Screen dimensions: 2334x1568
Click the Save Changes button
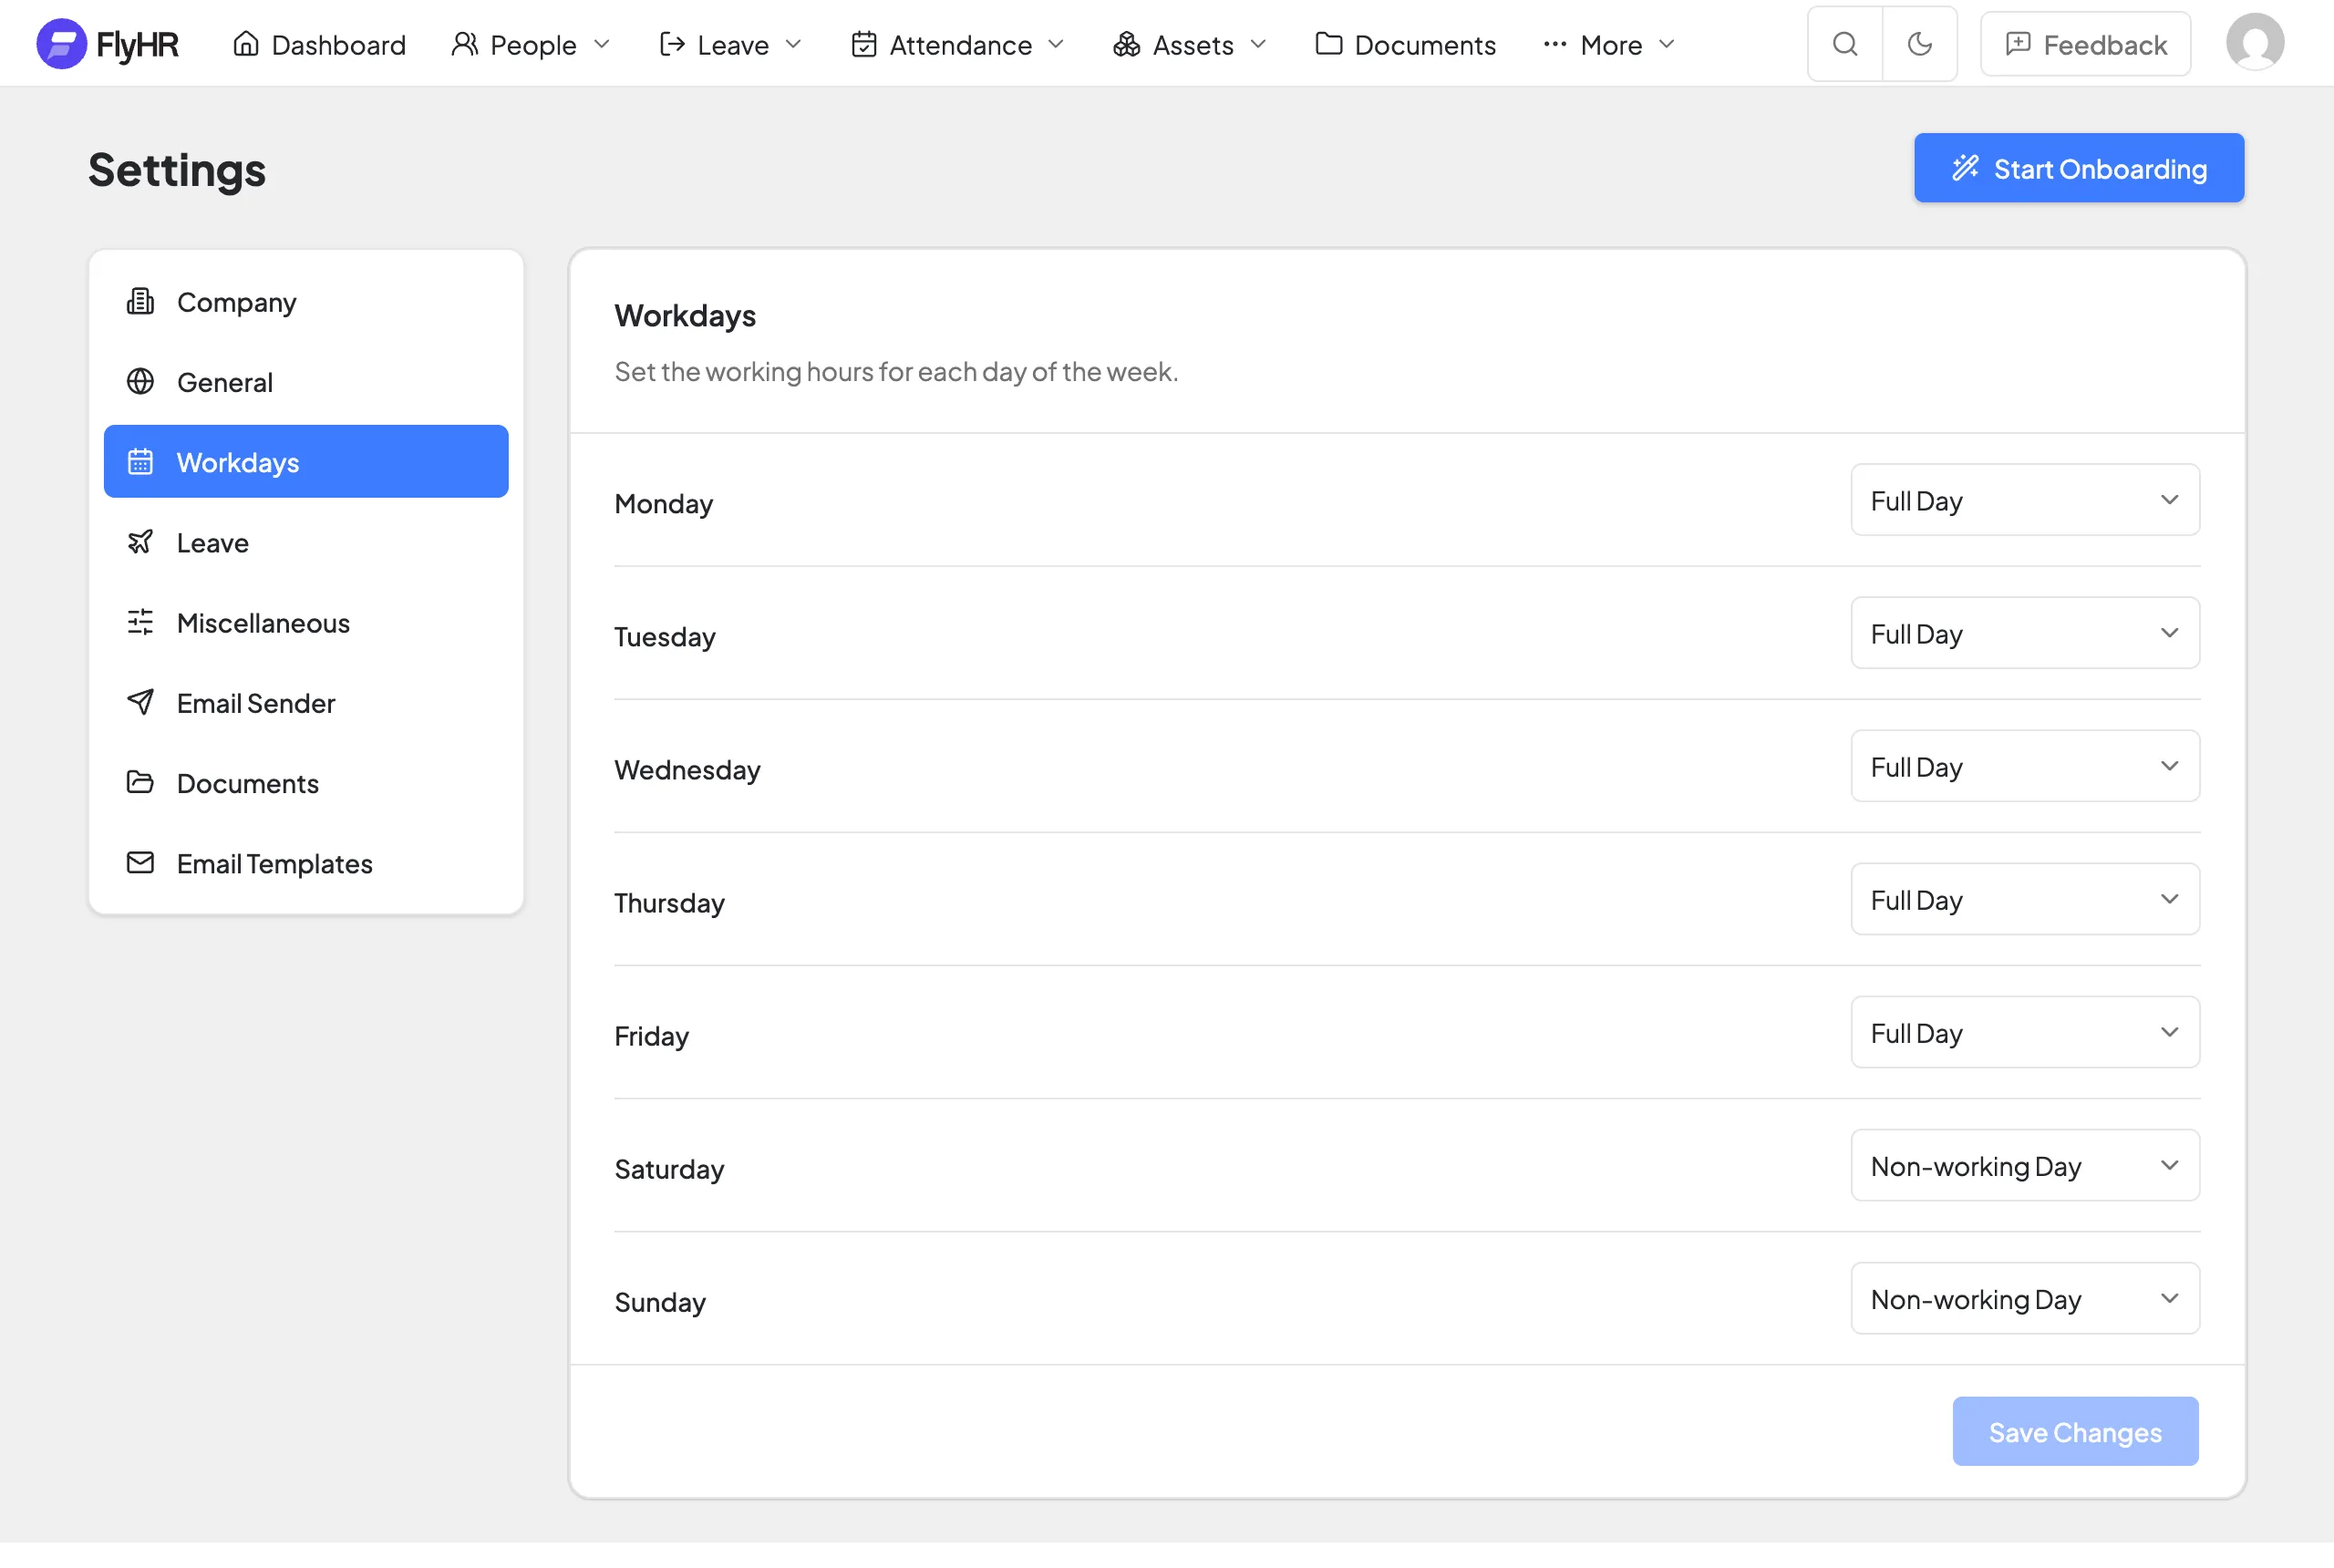(2074, 1431)
